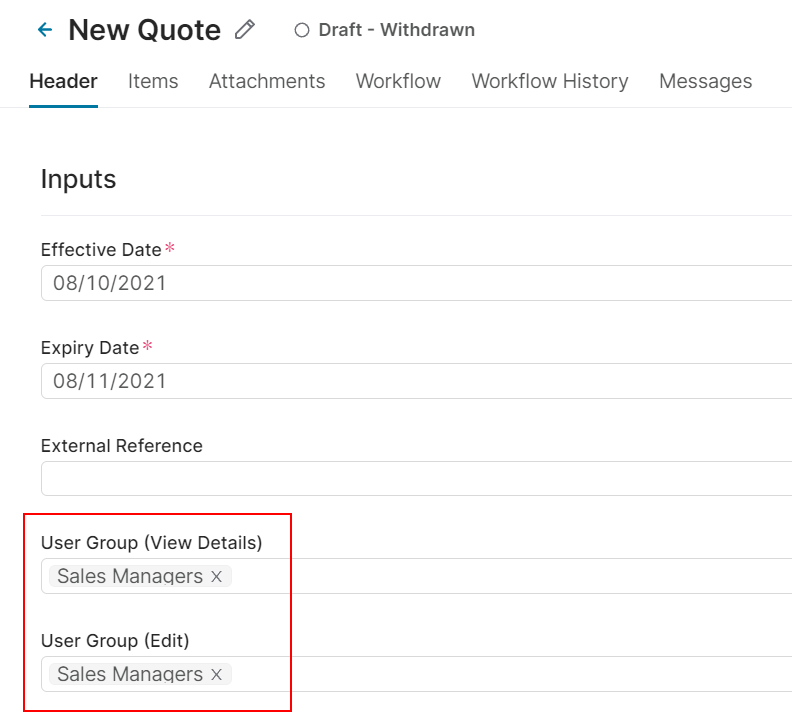Click the Inputs section heading

point(78,180)
